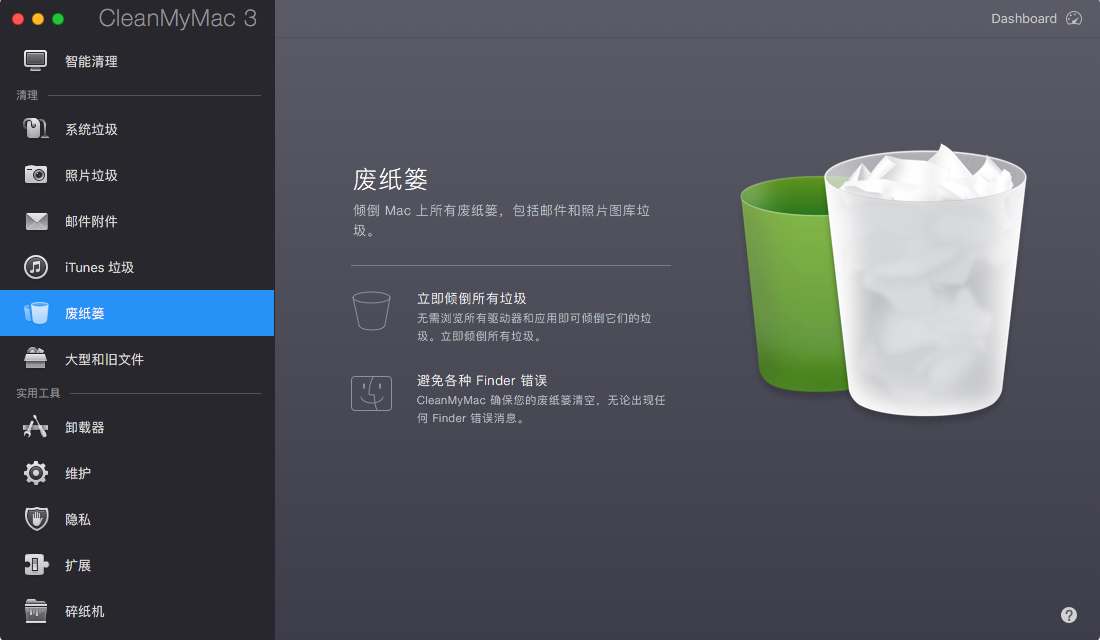Close the CleanMyMac 3 window
Image resolution: width=1100 pixels, height=640 pixels.
(x=18, y=19)
